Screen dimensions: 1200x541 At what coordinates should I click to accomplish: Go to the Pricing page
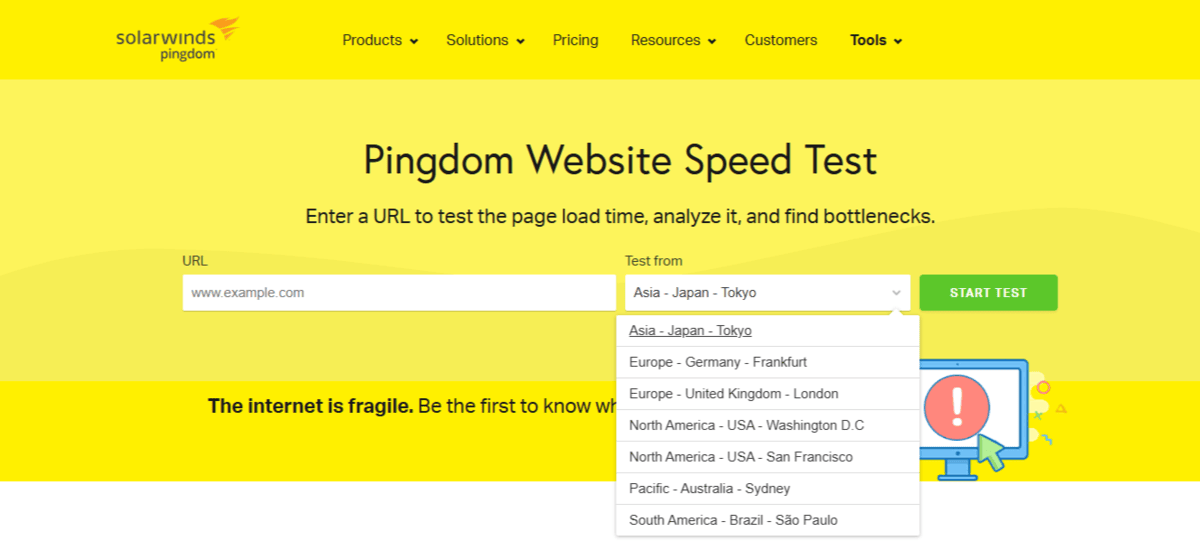[575, 40]
